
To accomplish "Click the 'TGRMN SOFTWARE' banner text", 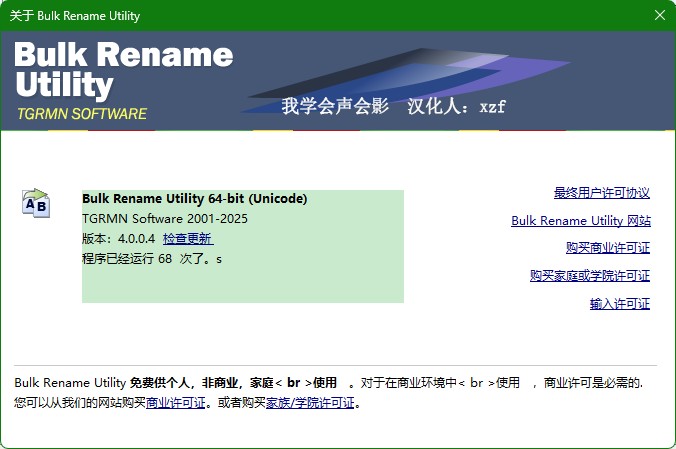I will click(82, 114).
